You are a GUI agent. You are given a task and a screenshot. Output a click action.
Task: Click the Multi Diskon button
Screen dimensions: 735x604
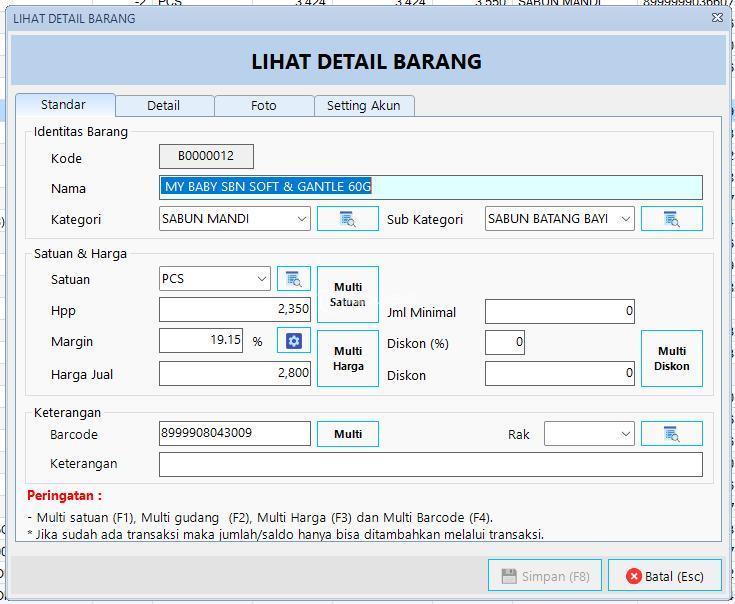(671, 358)
